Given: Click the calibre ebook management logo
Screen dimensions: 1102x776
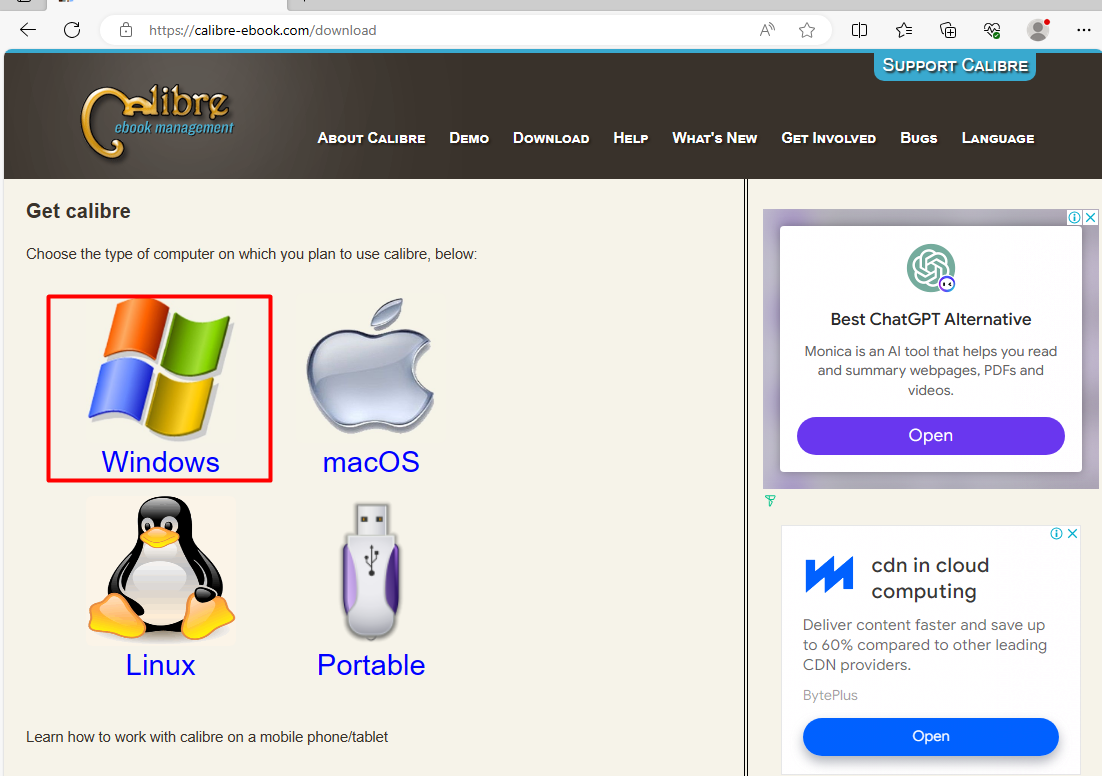Looking at the screenshot, I should (157, 121).
